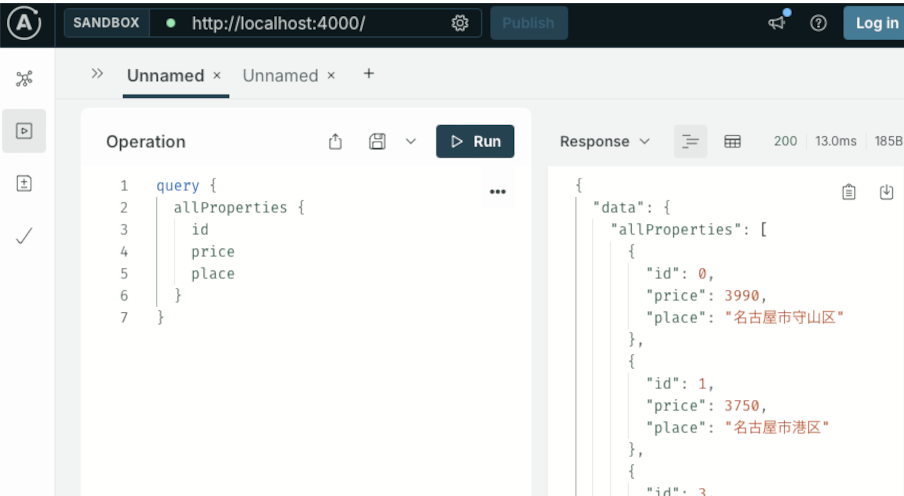Switch response to table view
This screenshot has width=904, height=496.
point(732,142)
